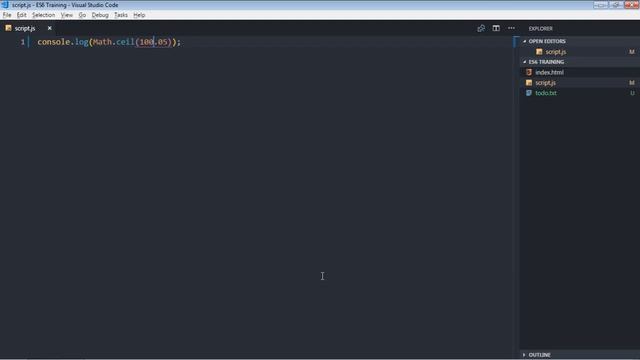Click the editor overview ruler scrollbar

coord(516,196)
